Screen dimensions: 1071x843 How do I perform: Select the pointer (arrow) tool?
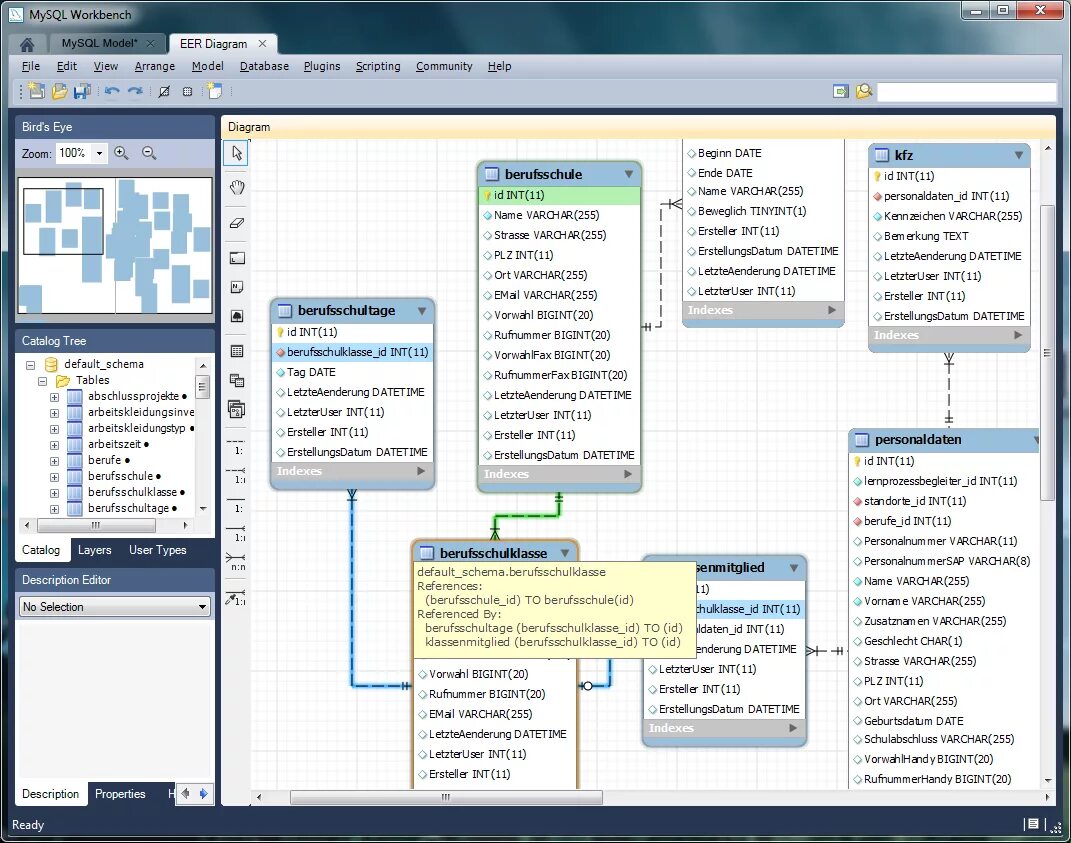(x=236, y=152)
